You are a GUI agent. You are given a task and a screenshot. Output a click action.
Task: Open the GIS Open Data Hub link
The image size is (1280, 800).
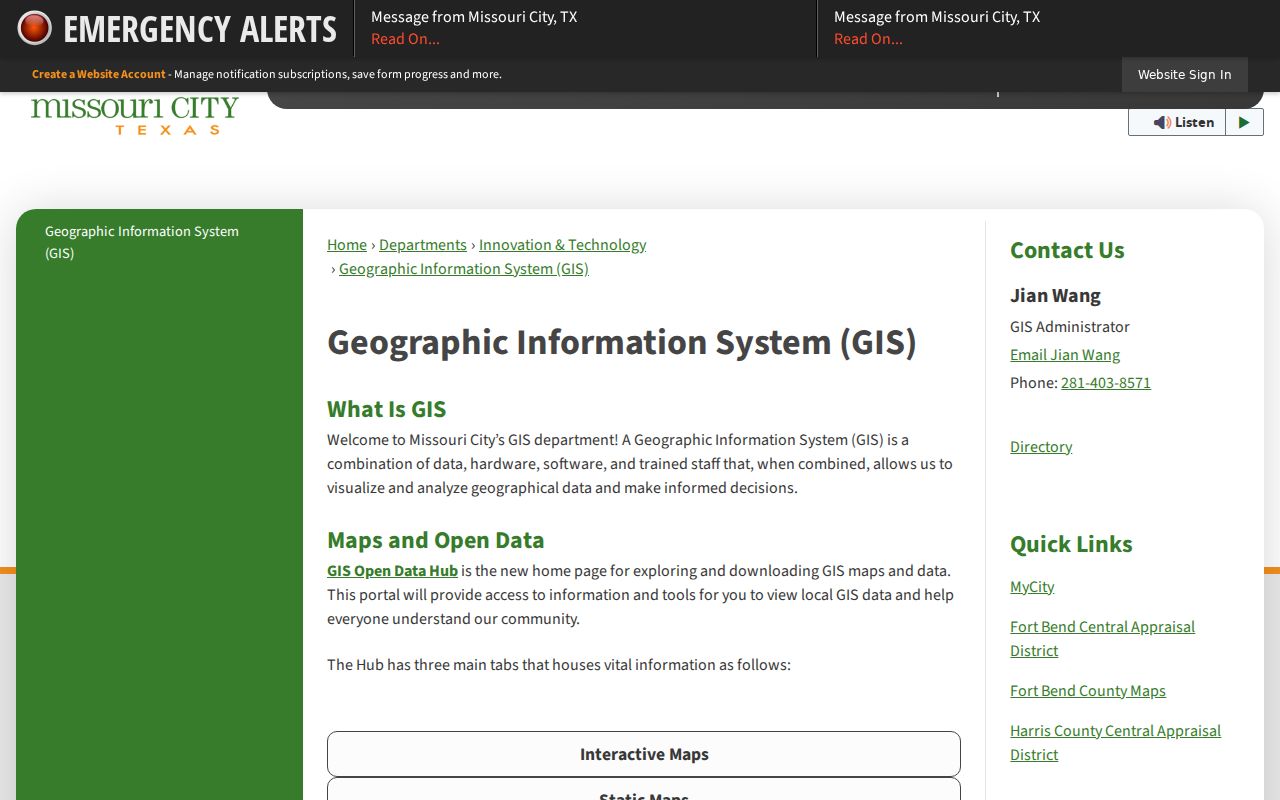tap(392, 571)
